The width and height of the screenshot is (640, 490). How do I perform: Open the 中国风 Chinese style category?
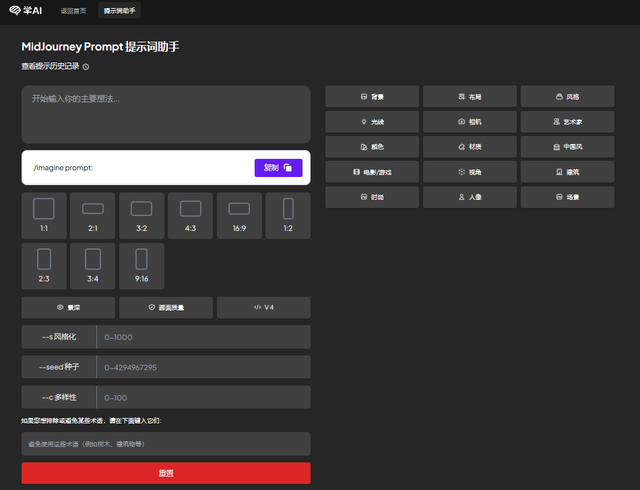(x=567, y=147)
